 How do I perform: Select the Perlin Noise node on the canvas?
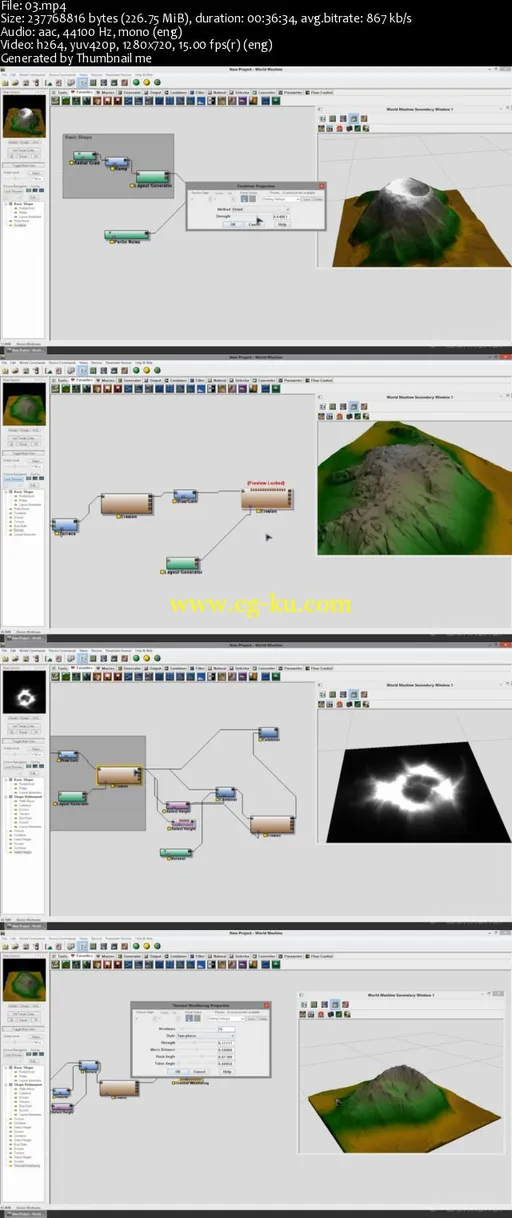pos(129,235)
